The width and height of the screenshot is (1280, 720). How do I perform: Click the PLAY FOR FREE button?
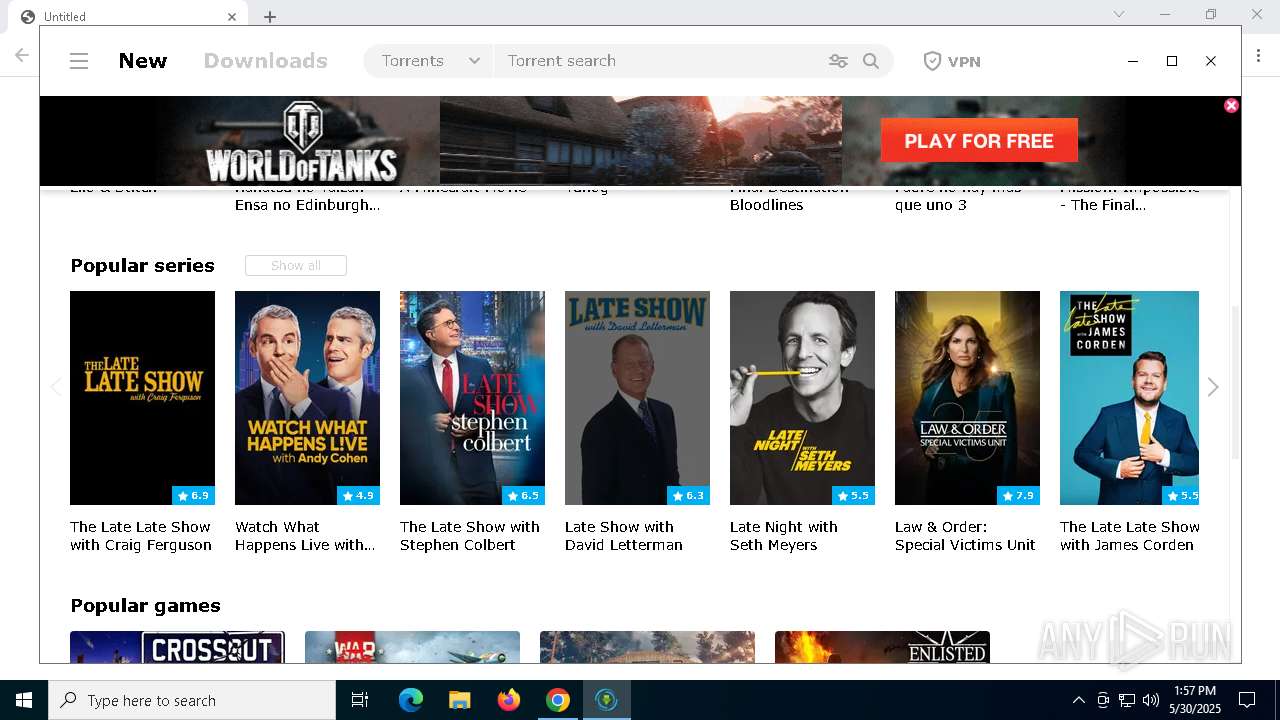(979, 140)
